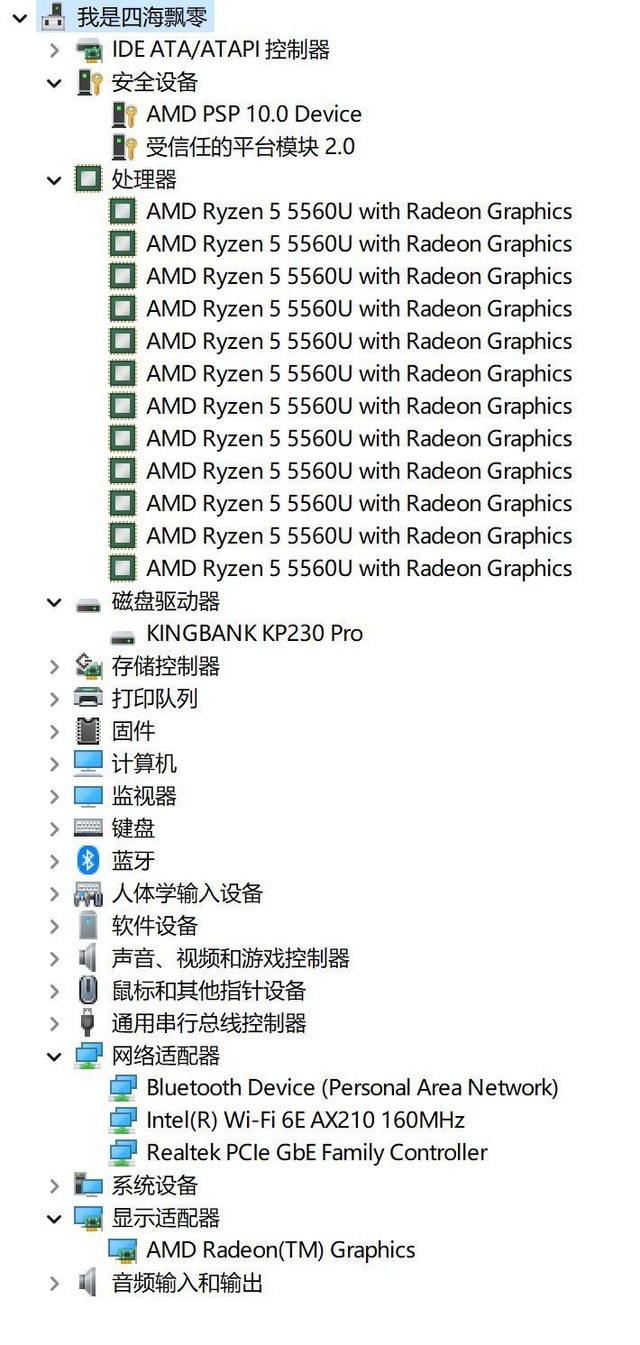The image size is (640, 1345).
Task: Select KINGBANK KP230 Pro disk entry
Action: click(254, 633)
